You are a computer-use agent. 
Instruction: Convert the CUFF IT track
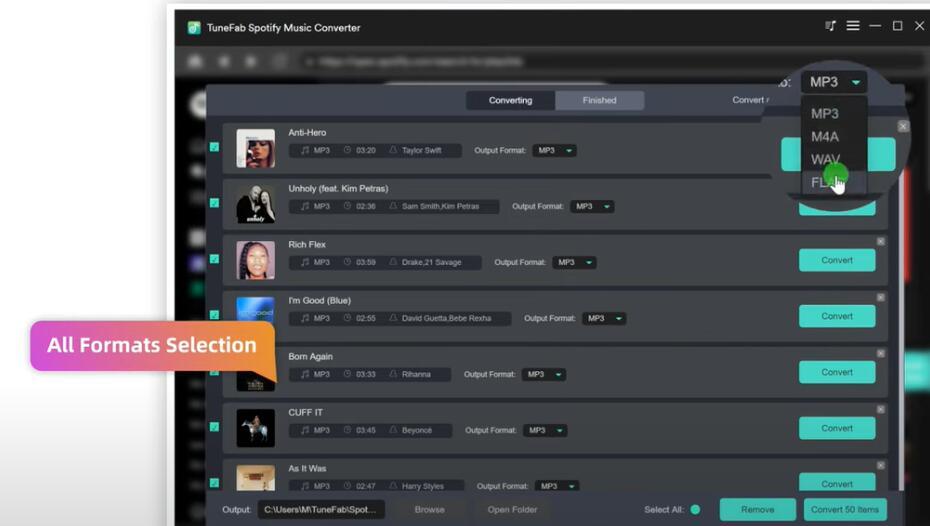click(837, 428)
